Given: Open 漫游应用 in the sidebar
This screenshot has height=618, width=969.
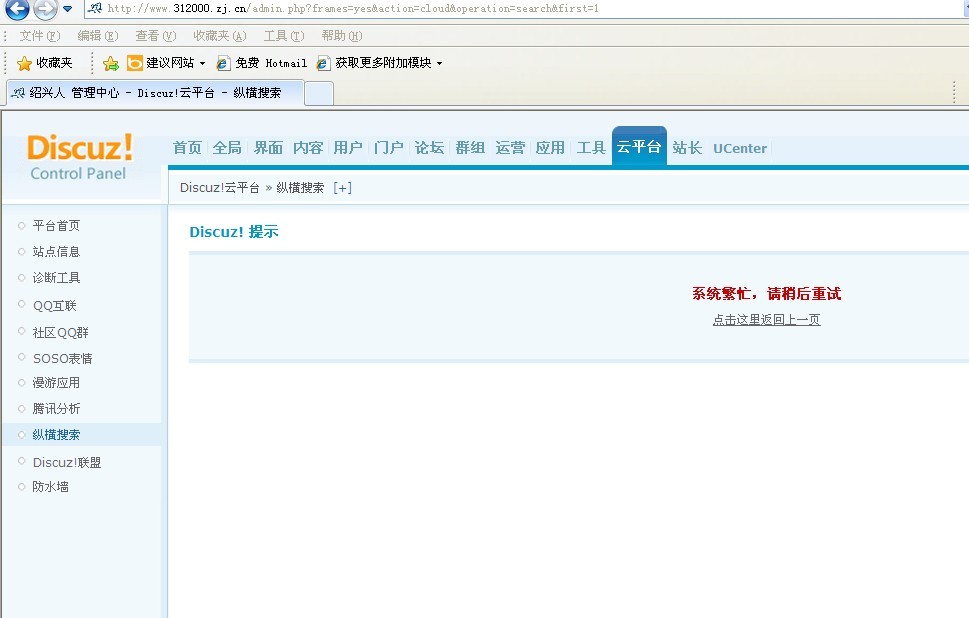Looking at the screenshot, I should (56, 383).
